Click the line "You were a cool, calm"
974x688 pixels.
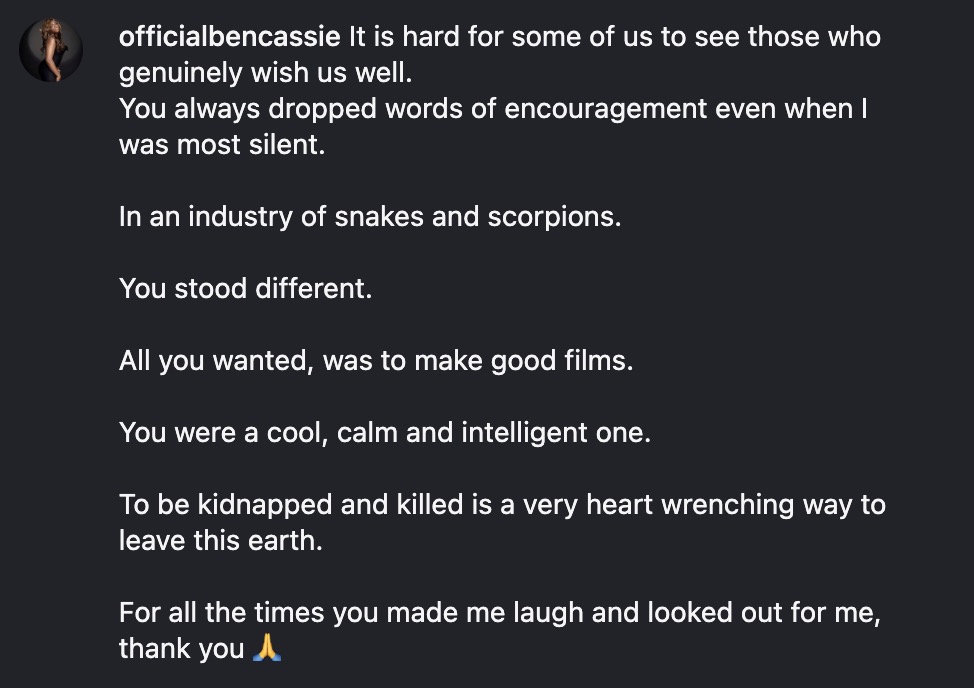(x=385, y=432)
